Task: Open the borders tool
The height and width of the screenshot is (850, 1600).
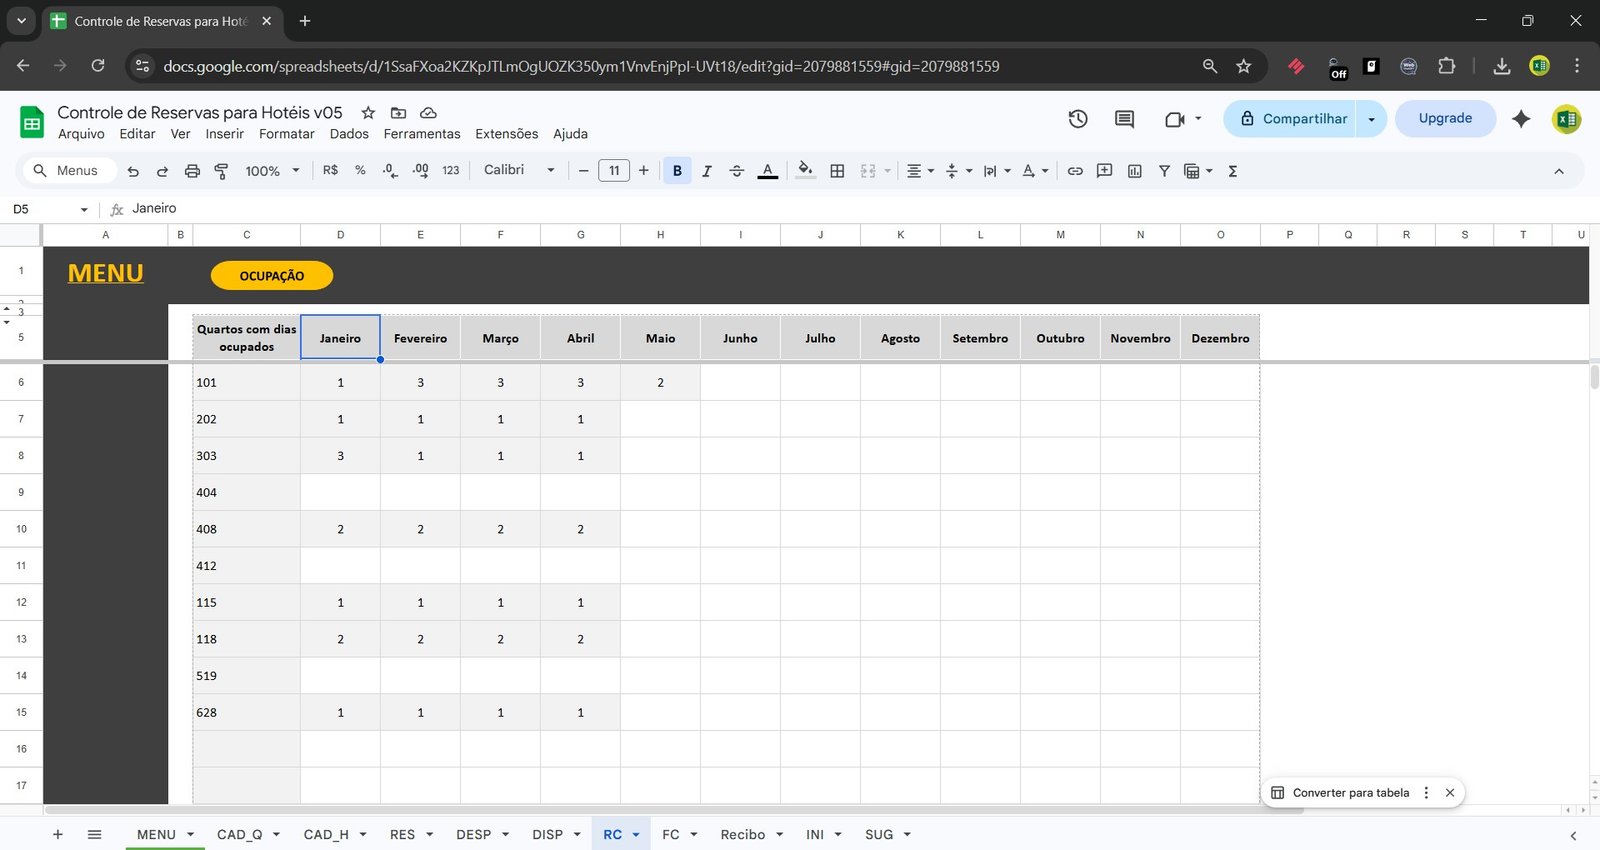Action: tap(837, 171)
